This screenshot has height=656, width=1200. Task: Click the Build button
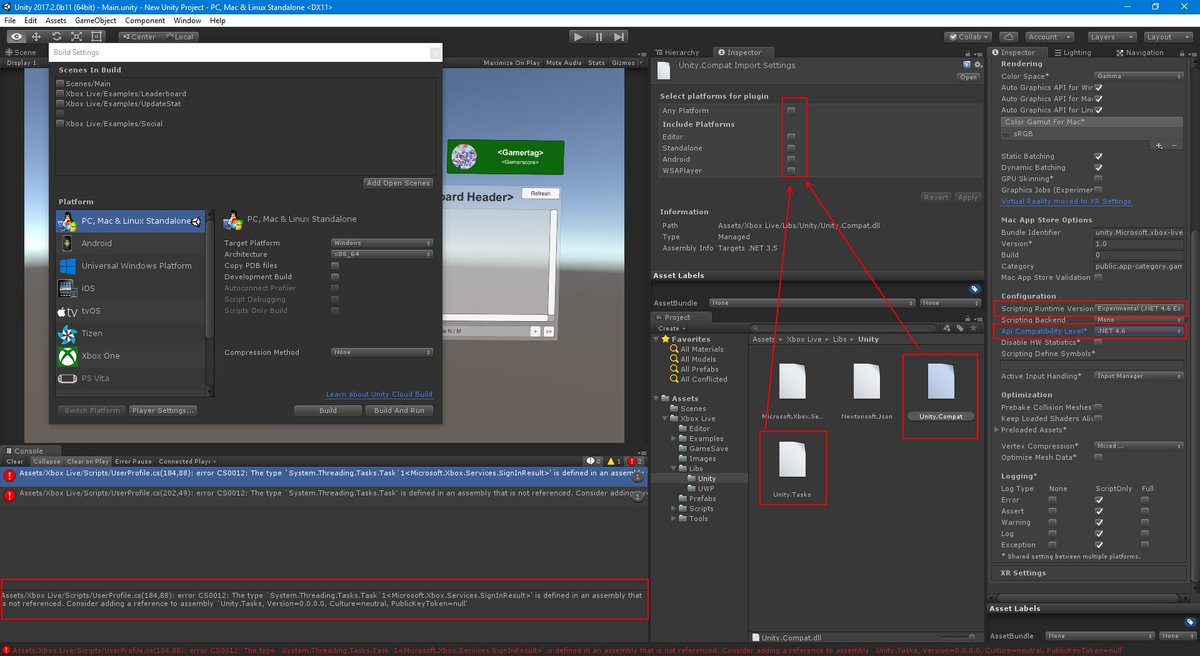pyautogui.click(x=327, y=410)
